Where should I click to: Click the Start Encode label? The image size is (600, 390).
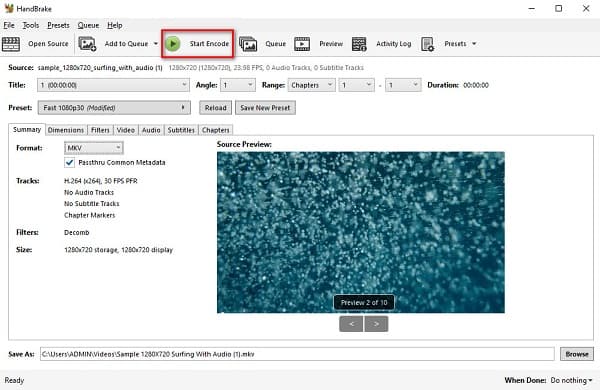click(x=209, y=44)
